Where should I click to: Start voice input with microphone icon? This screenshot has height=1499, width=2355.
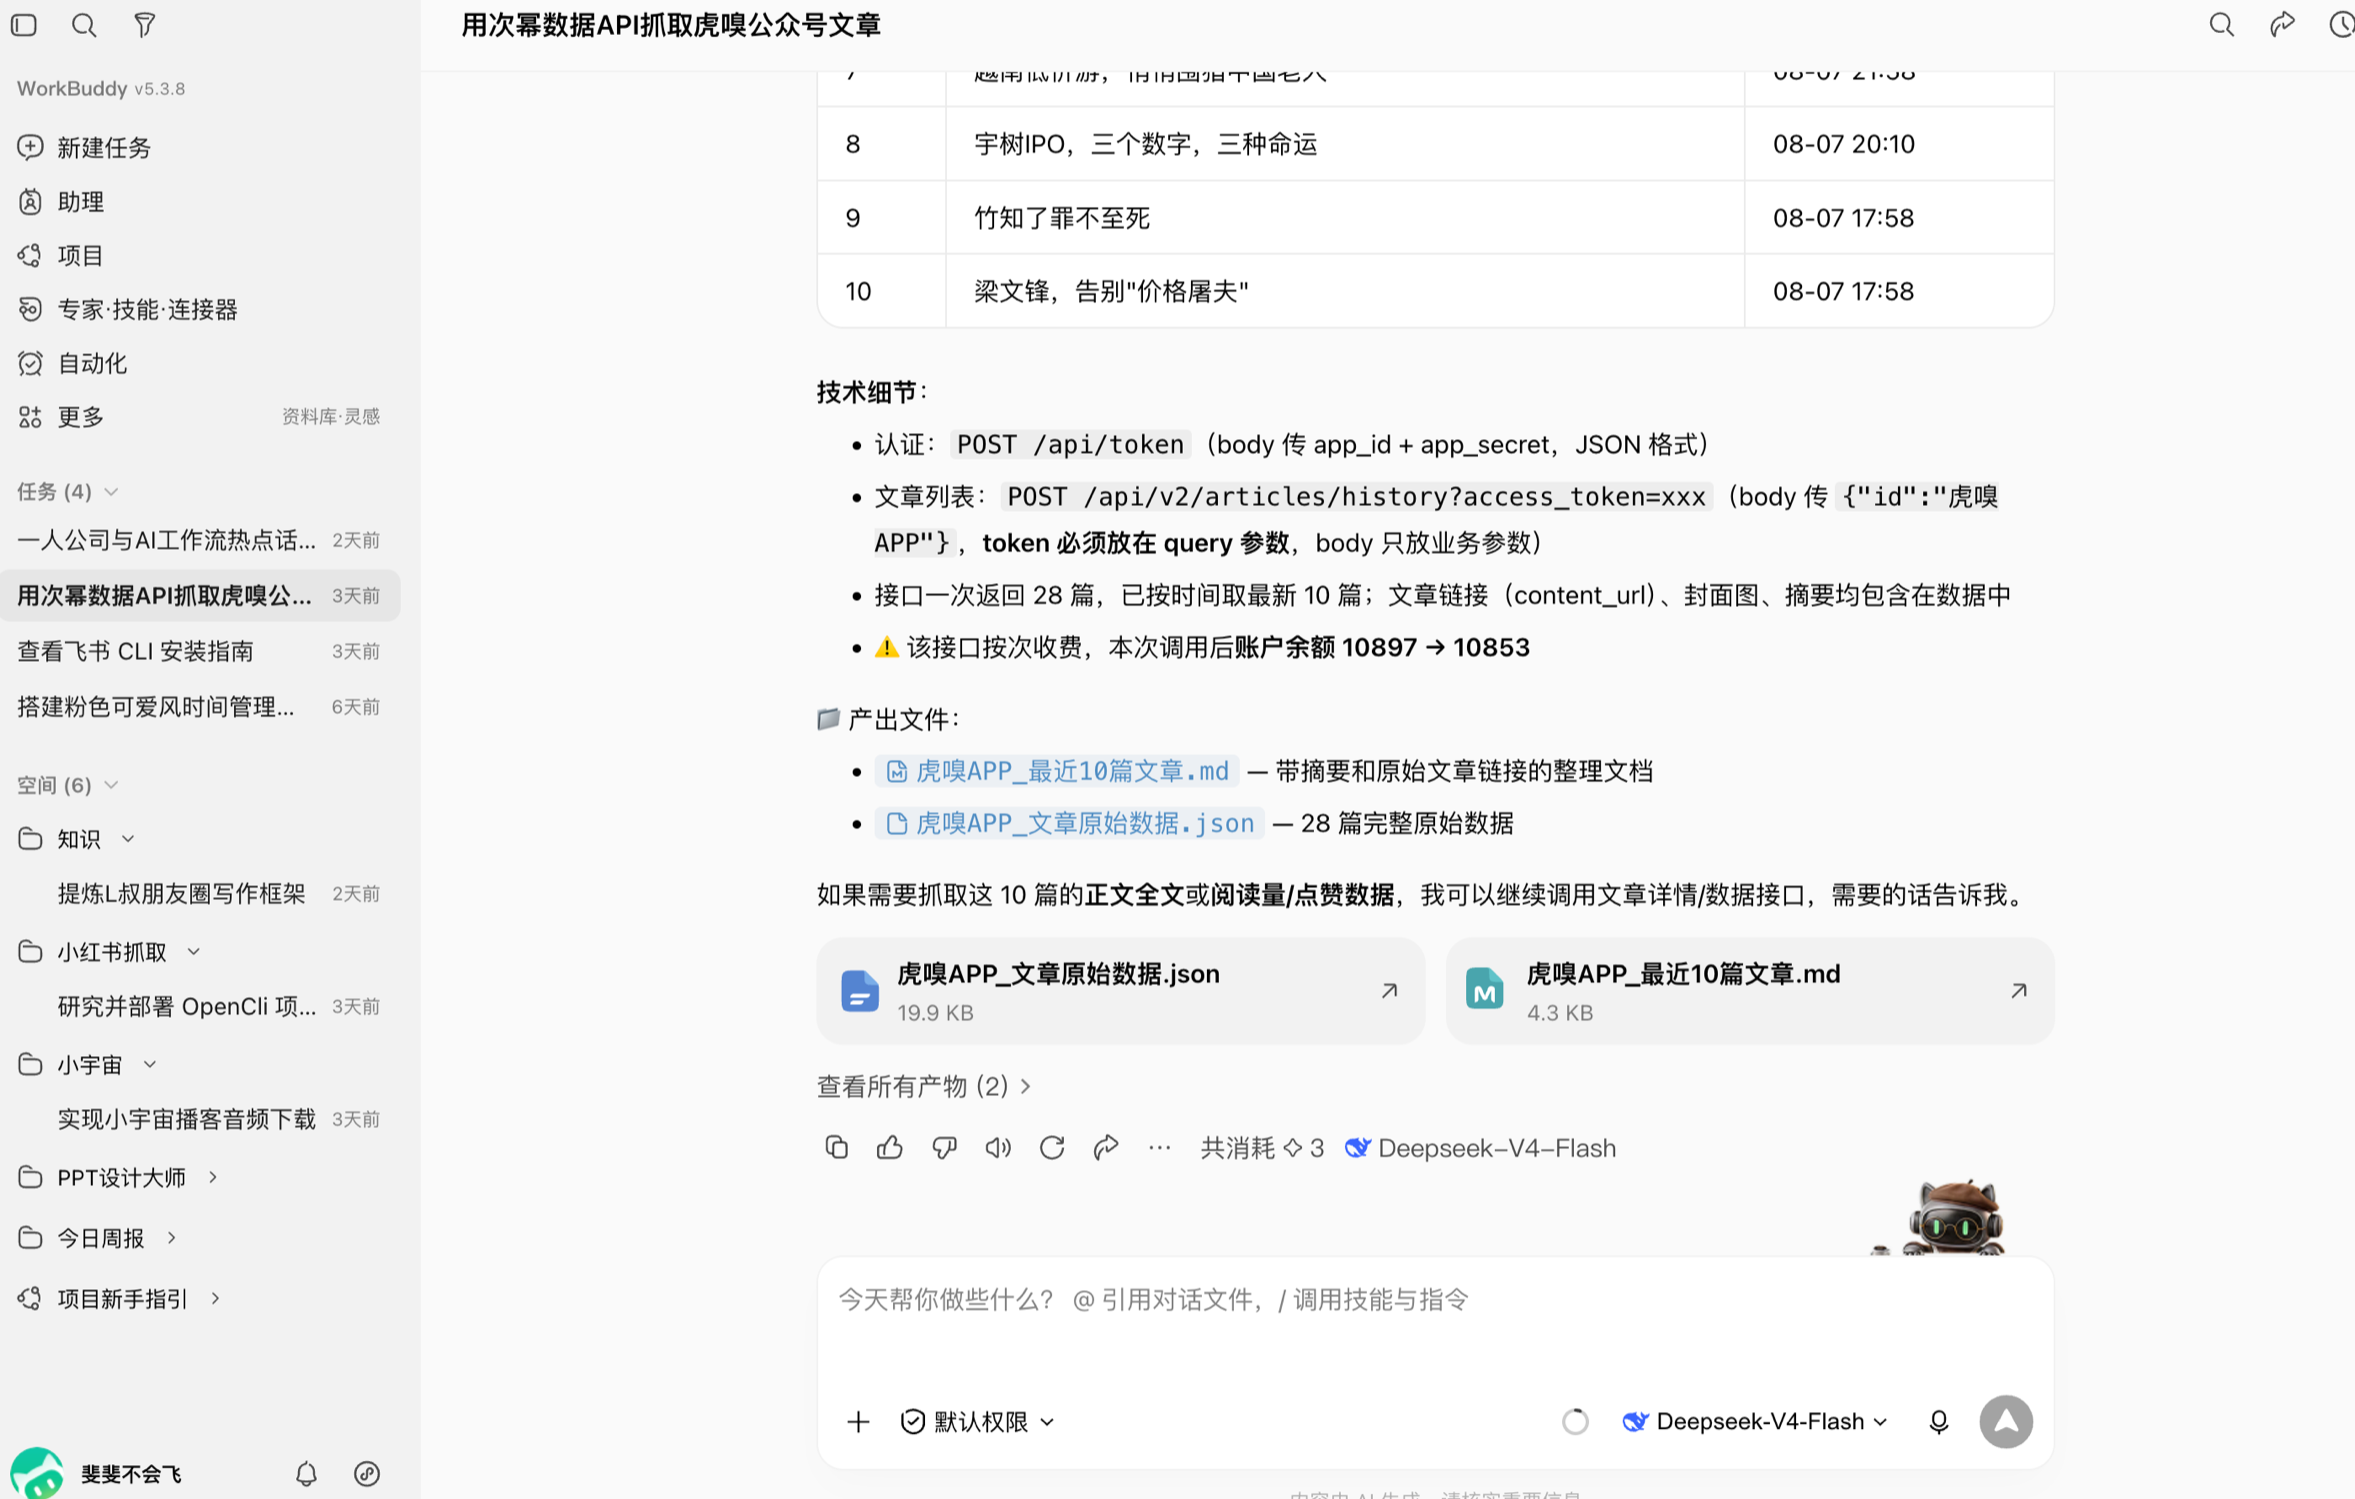click(1938, 1422)
